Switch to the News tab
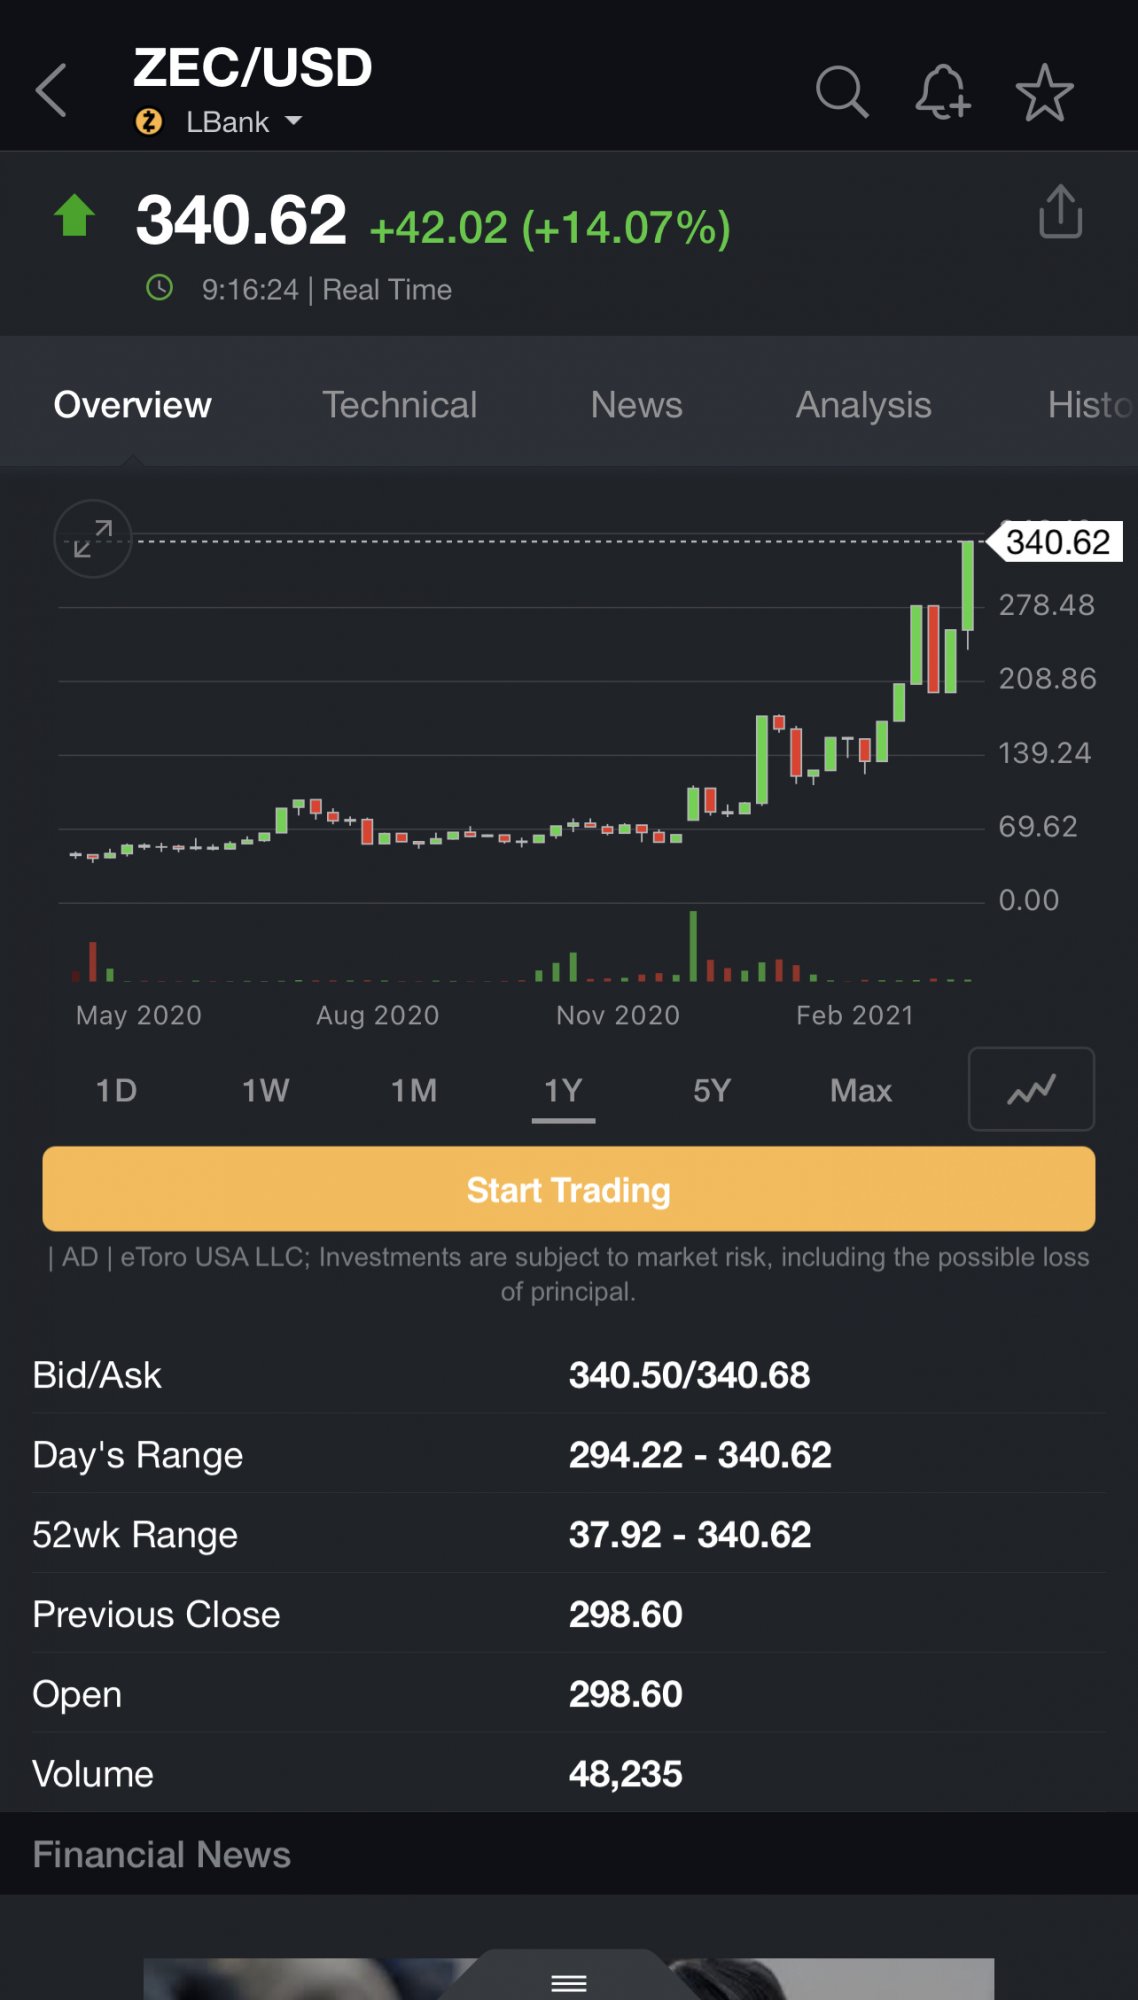This screenshot has height=2000, width=1138. pos(636,405)
